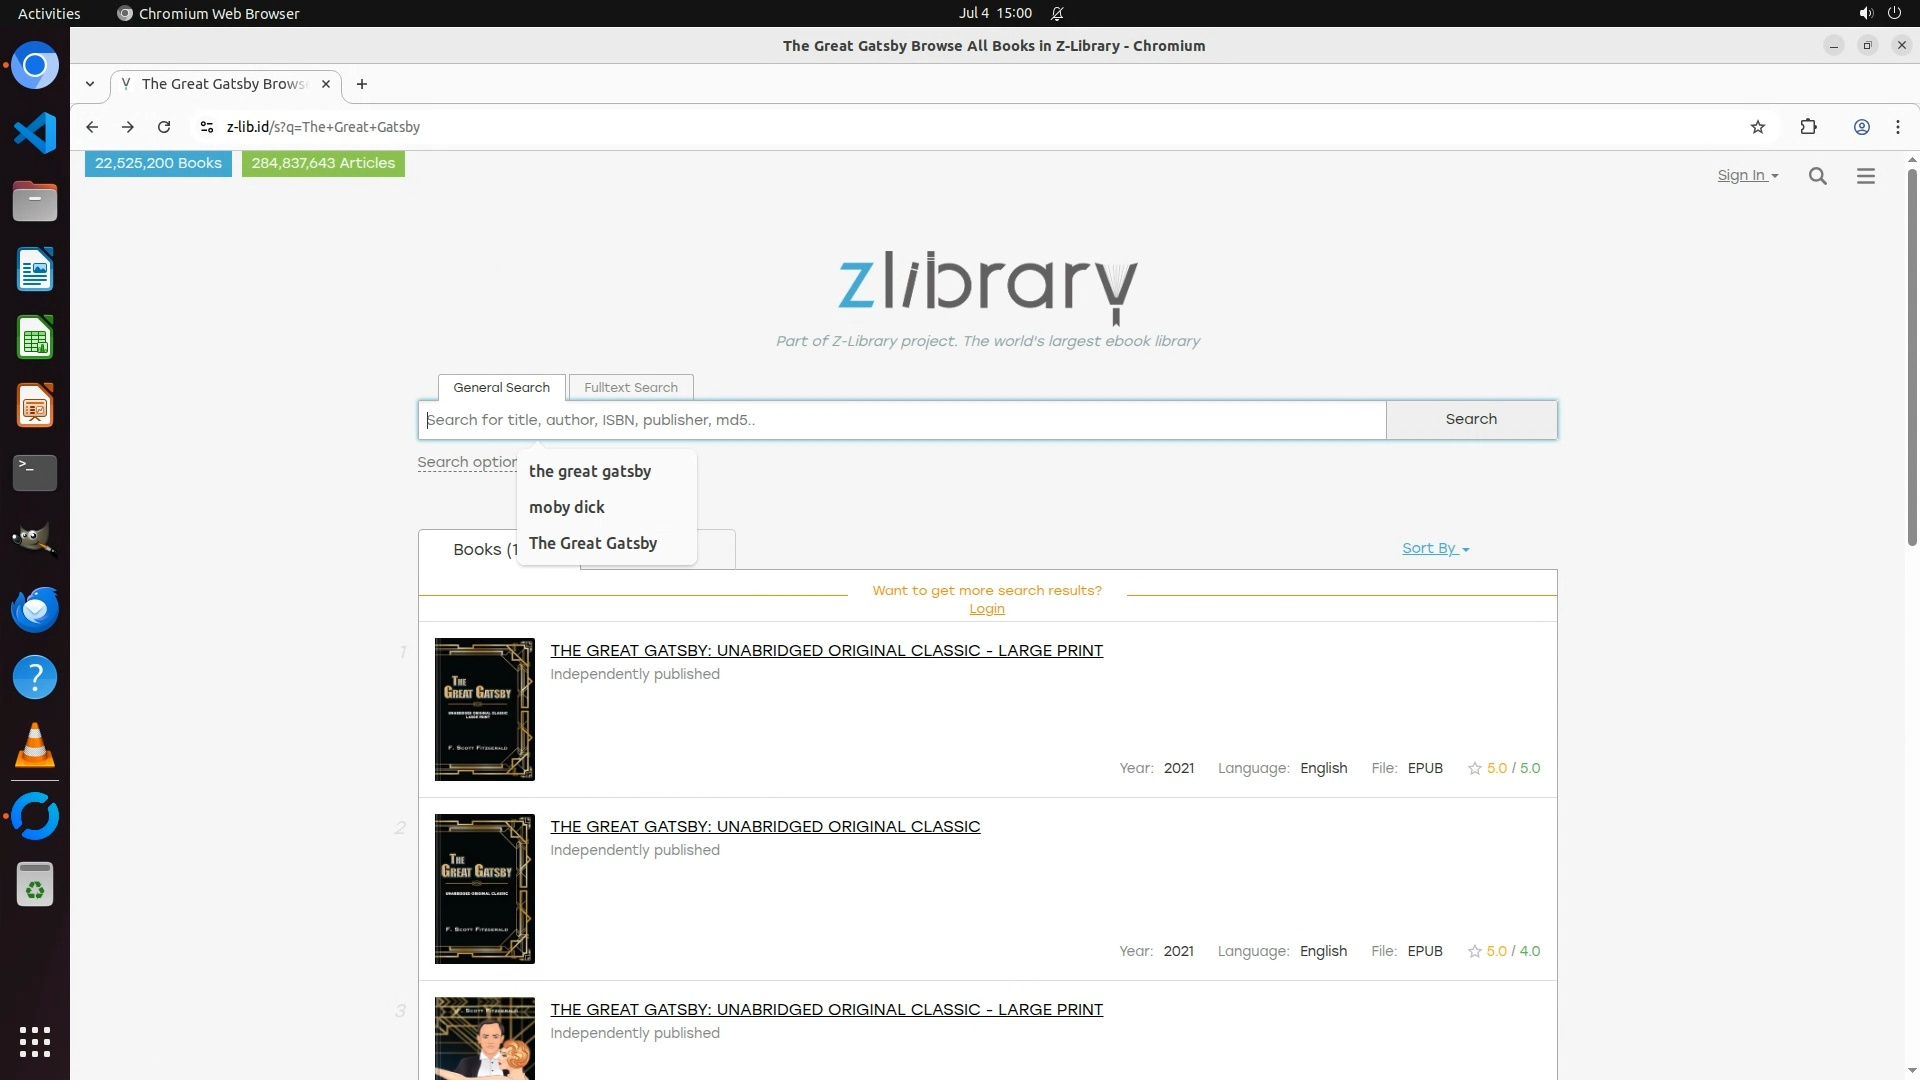
Task: Open the Z-Library header search icon
Action: (1817, 176)
